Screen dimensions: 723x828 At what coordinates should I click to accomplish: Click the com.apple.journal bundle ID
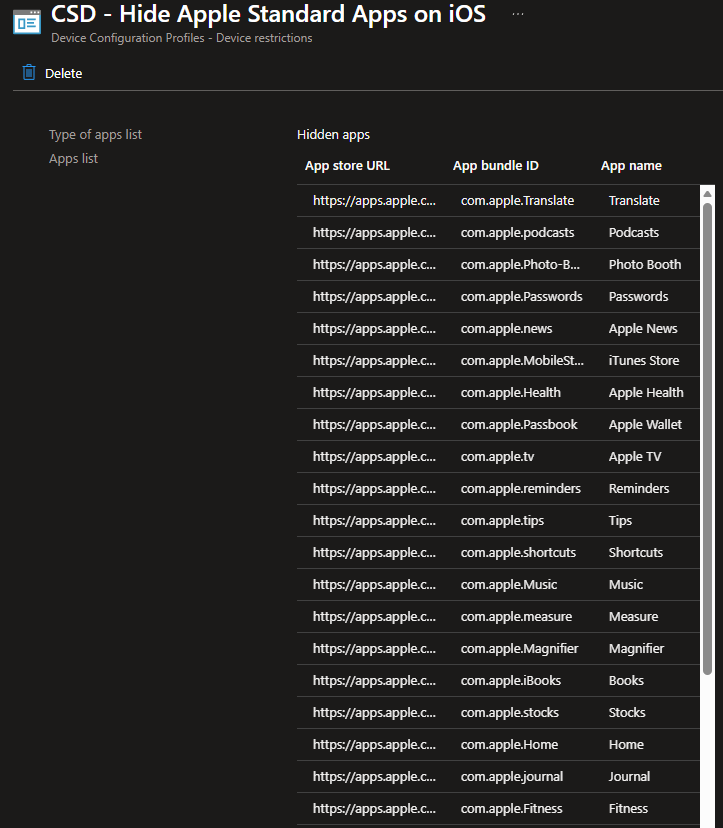click(x=512, y=777)
